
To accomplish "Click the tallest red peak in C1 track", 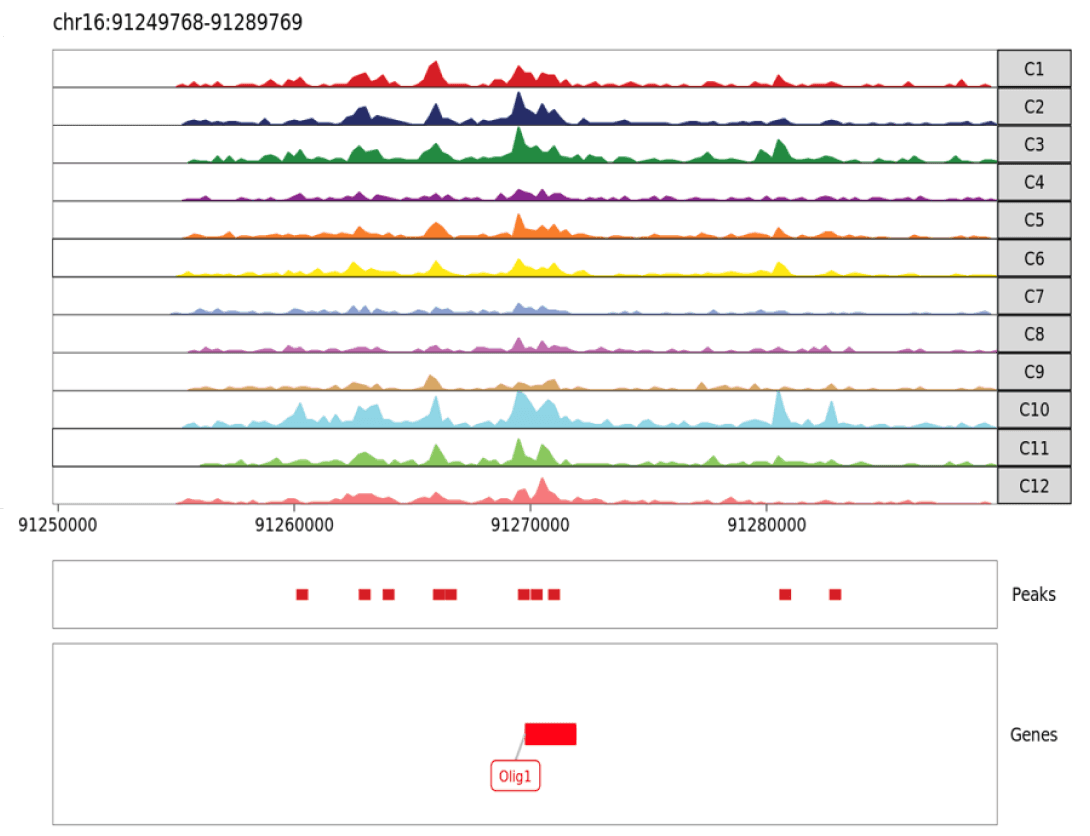I will (433, 74).
